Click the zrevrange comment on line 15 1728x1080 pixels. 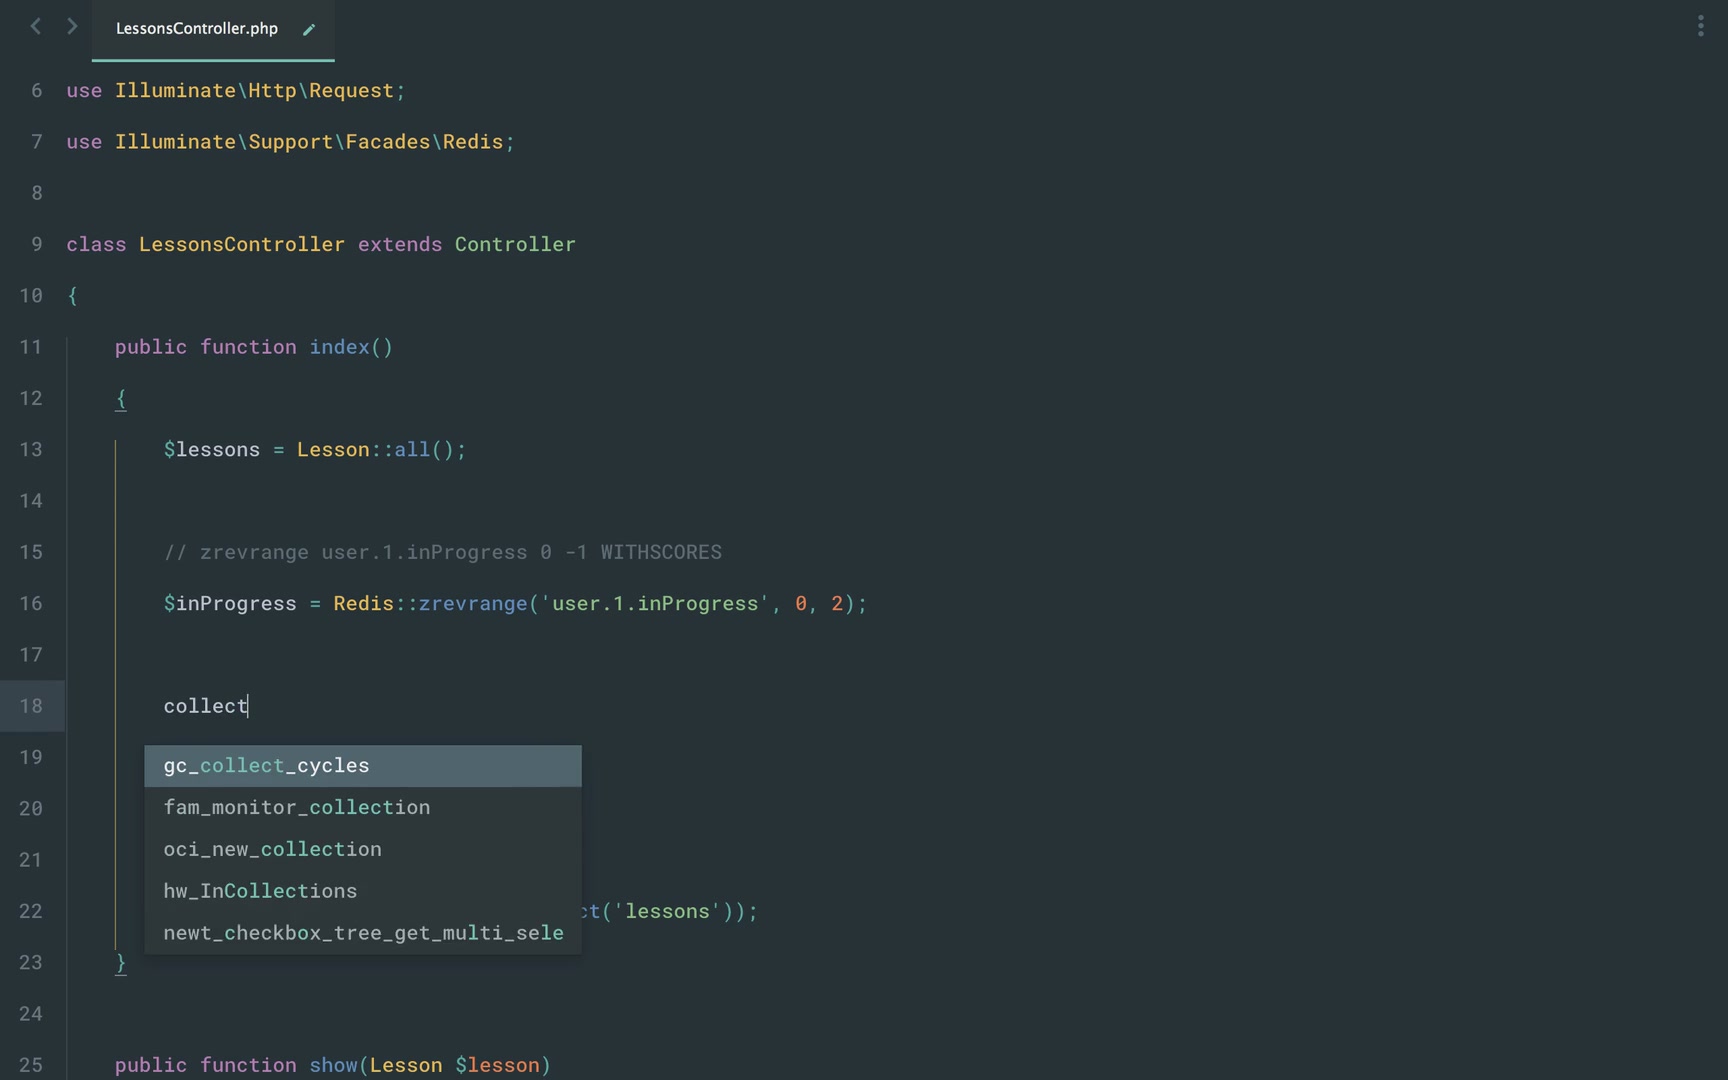pyautogui.click(x=443, y=552)
